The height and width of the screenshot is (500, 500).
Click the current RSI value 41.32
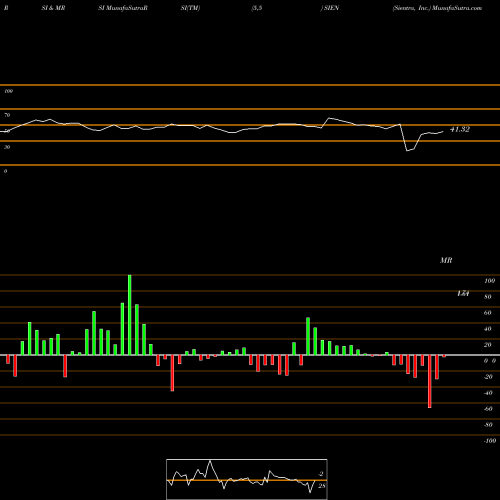point(460,129)
